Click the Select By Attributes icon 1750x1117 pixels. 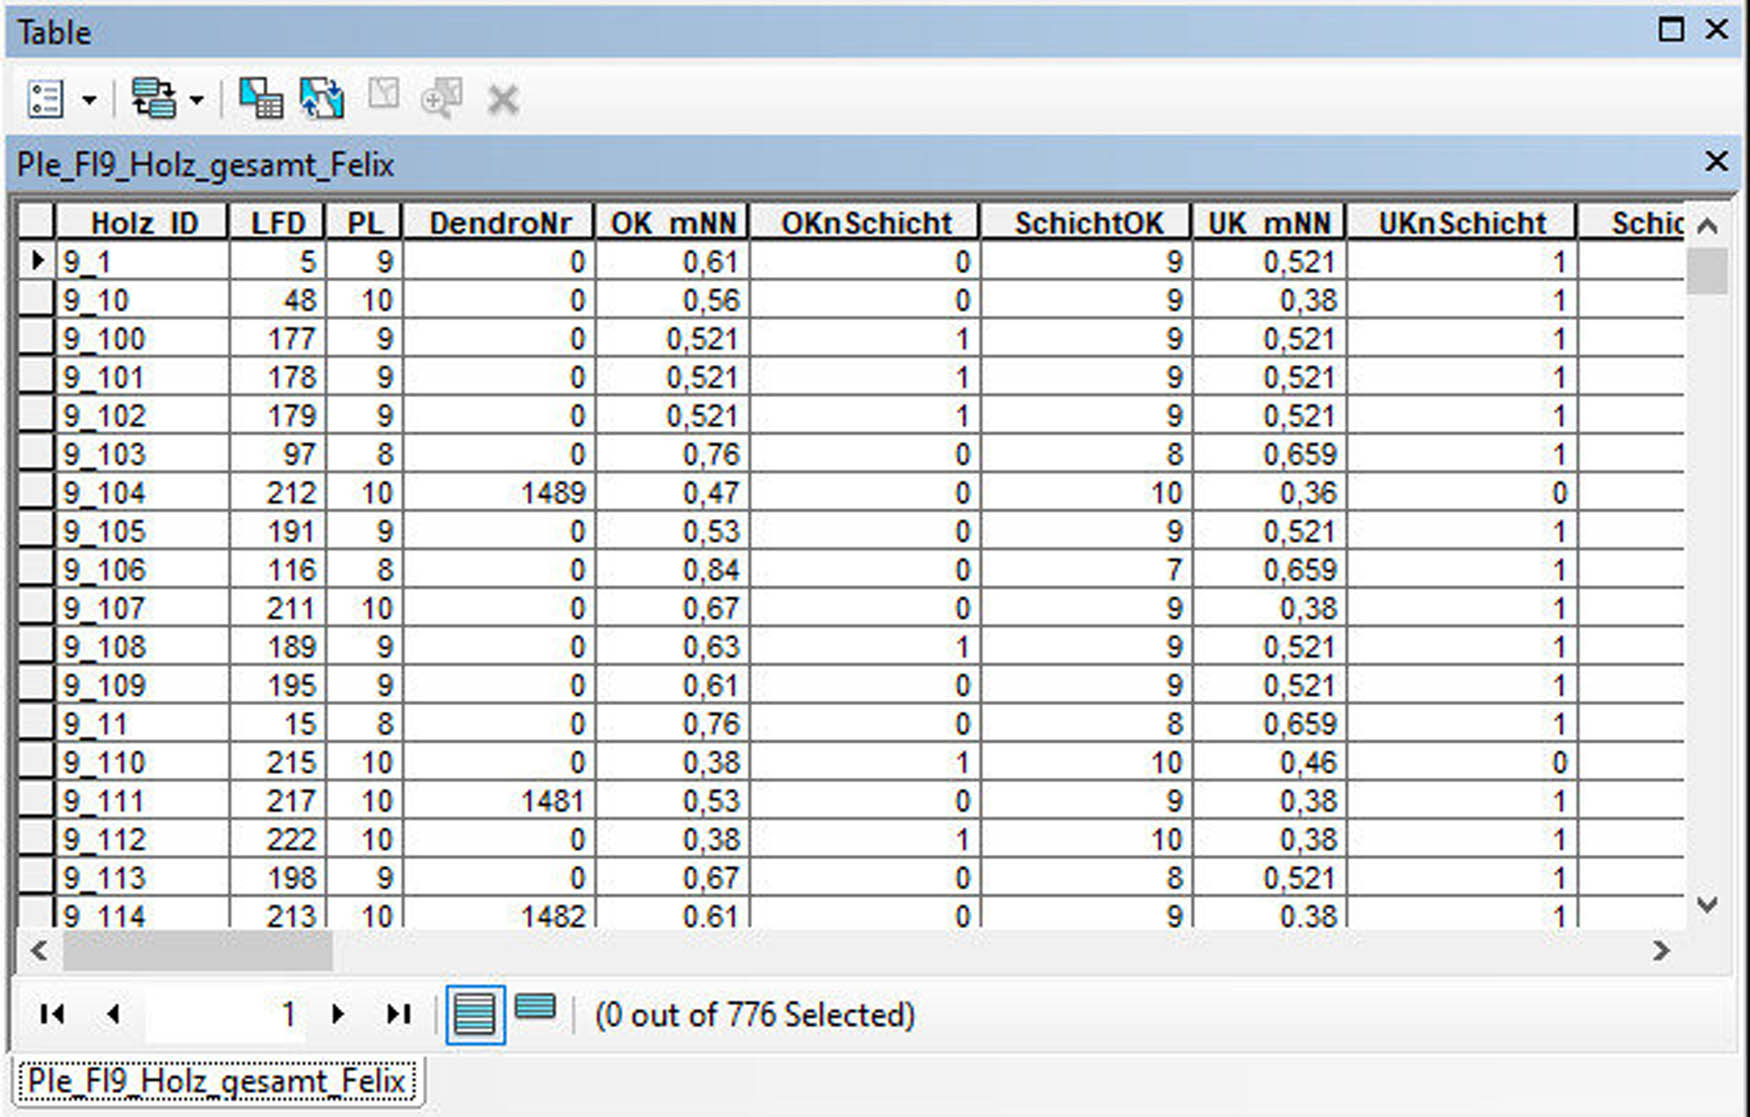(x=260, y=99)
